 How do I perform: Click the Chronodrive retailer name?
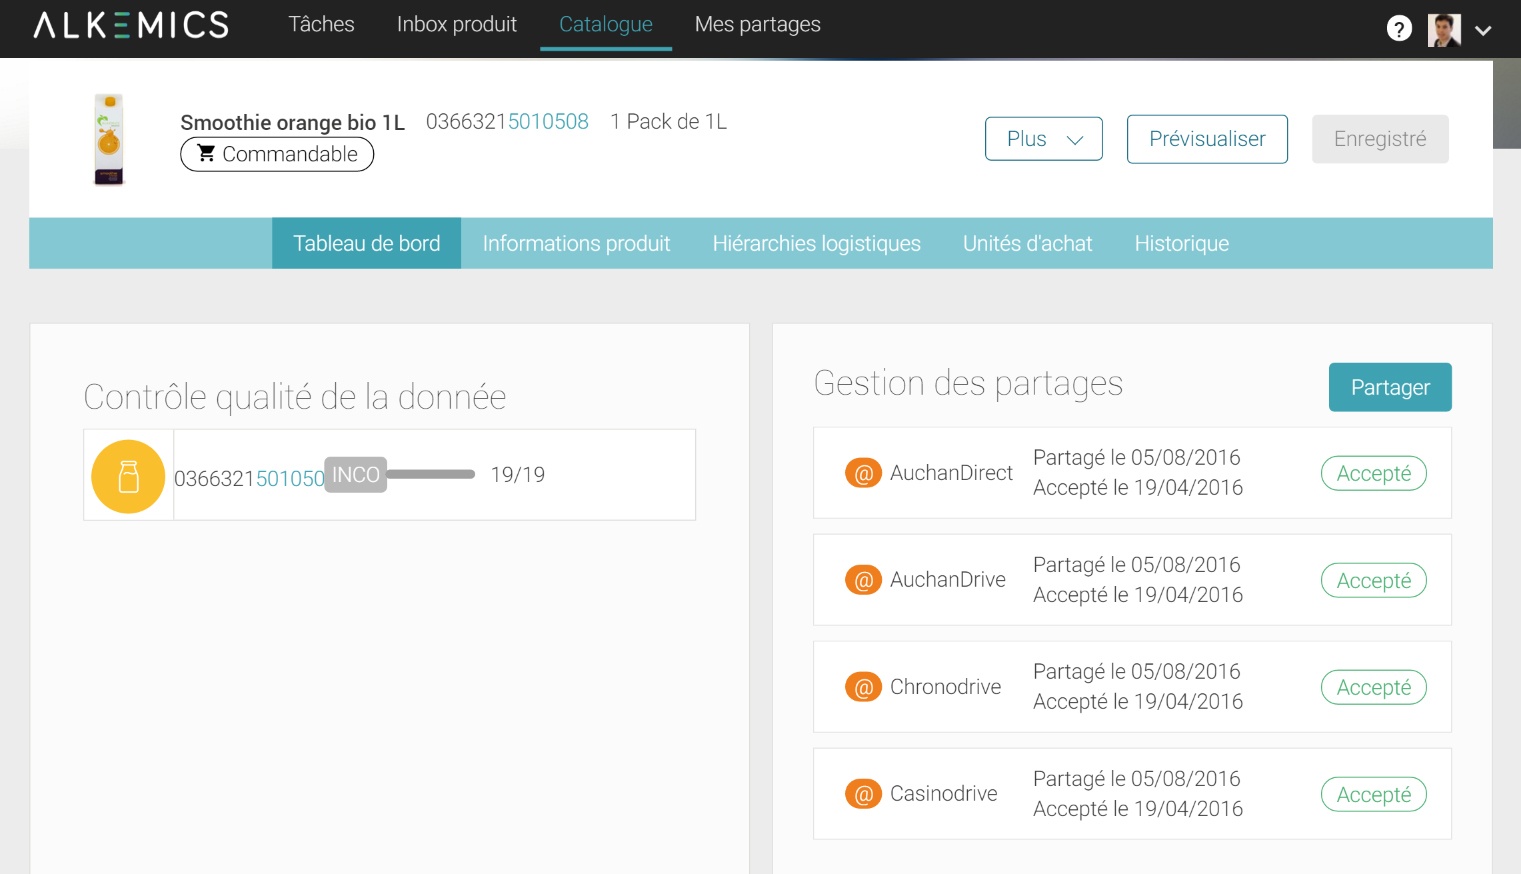pyautogui.click(x=945, y=687)
